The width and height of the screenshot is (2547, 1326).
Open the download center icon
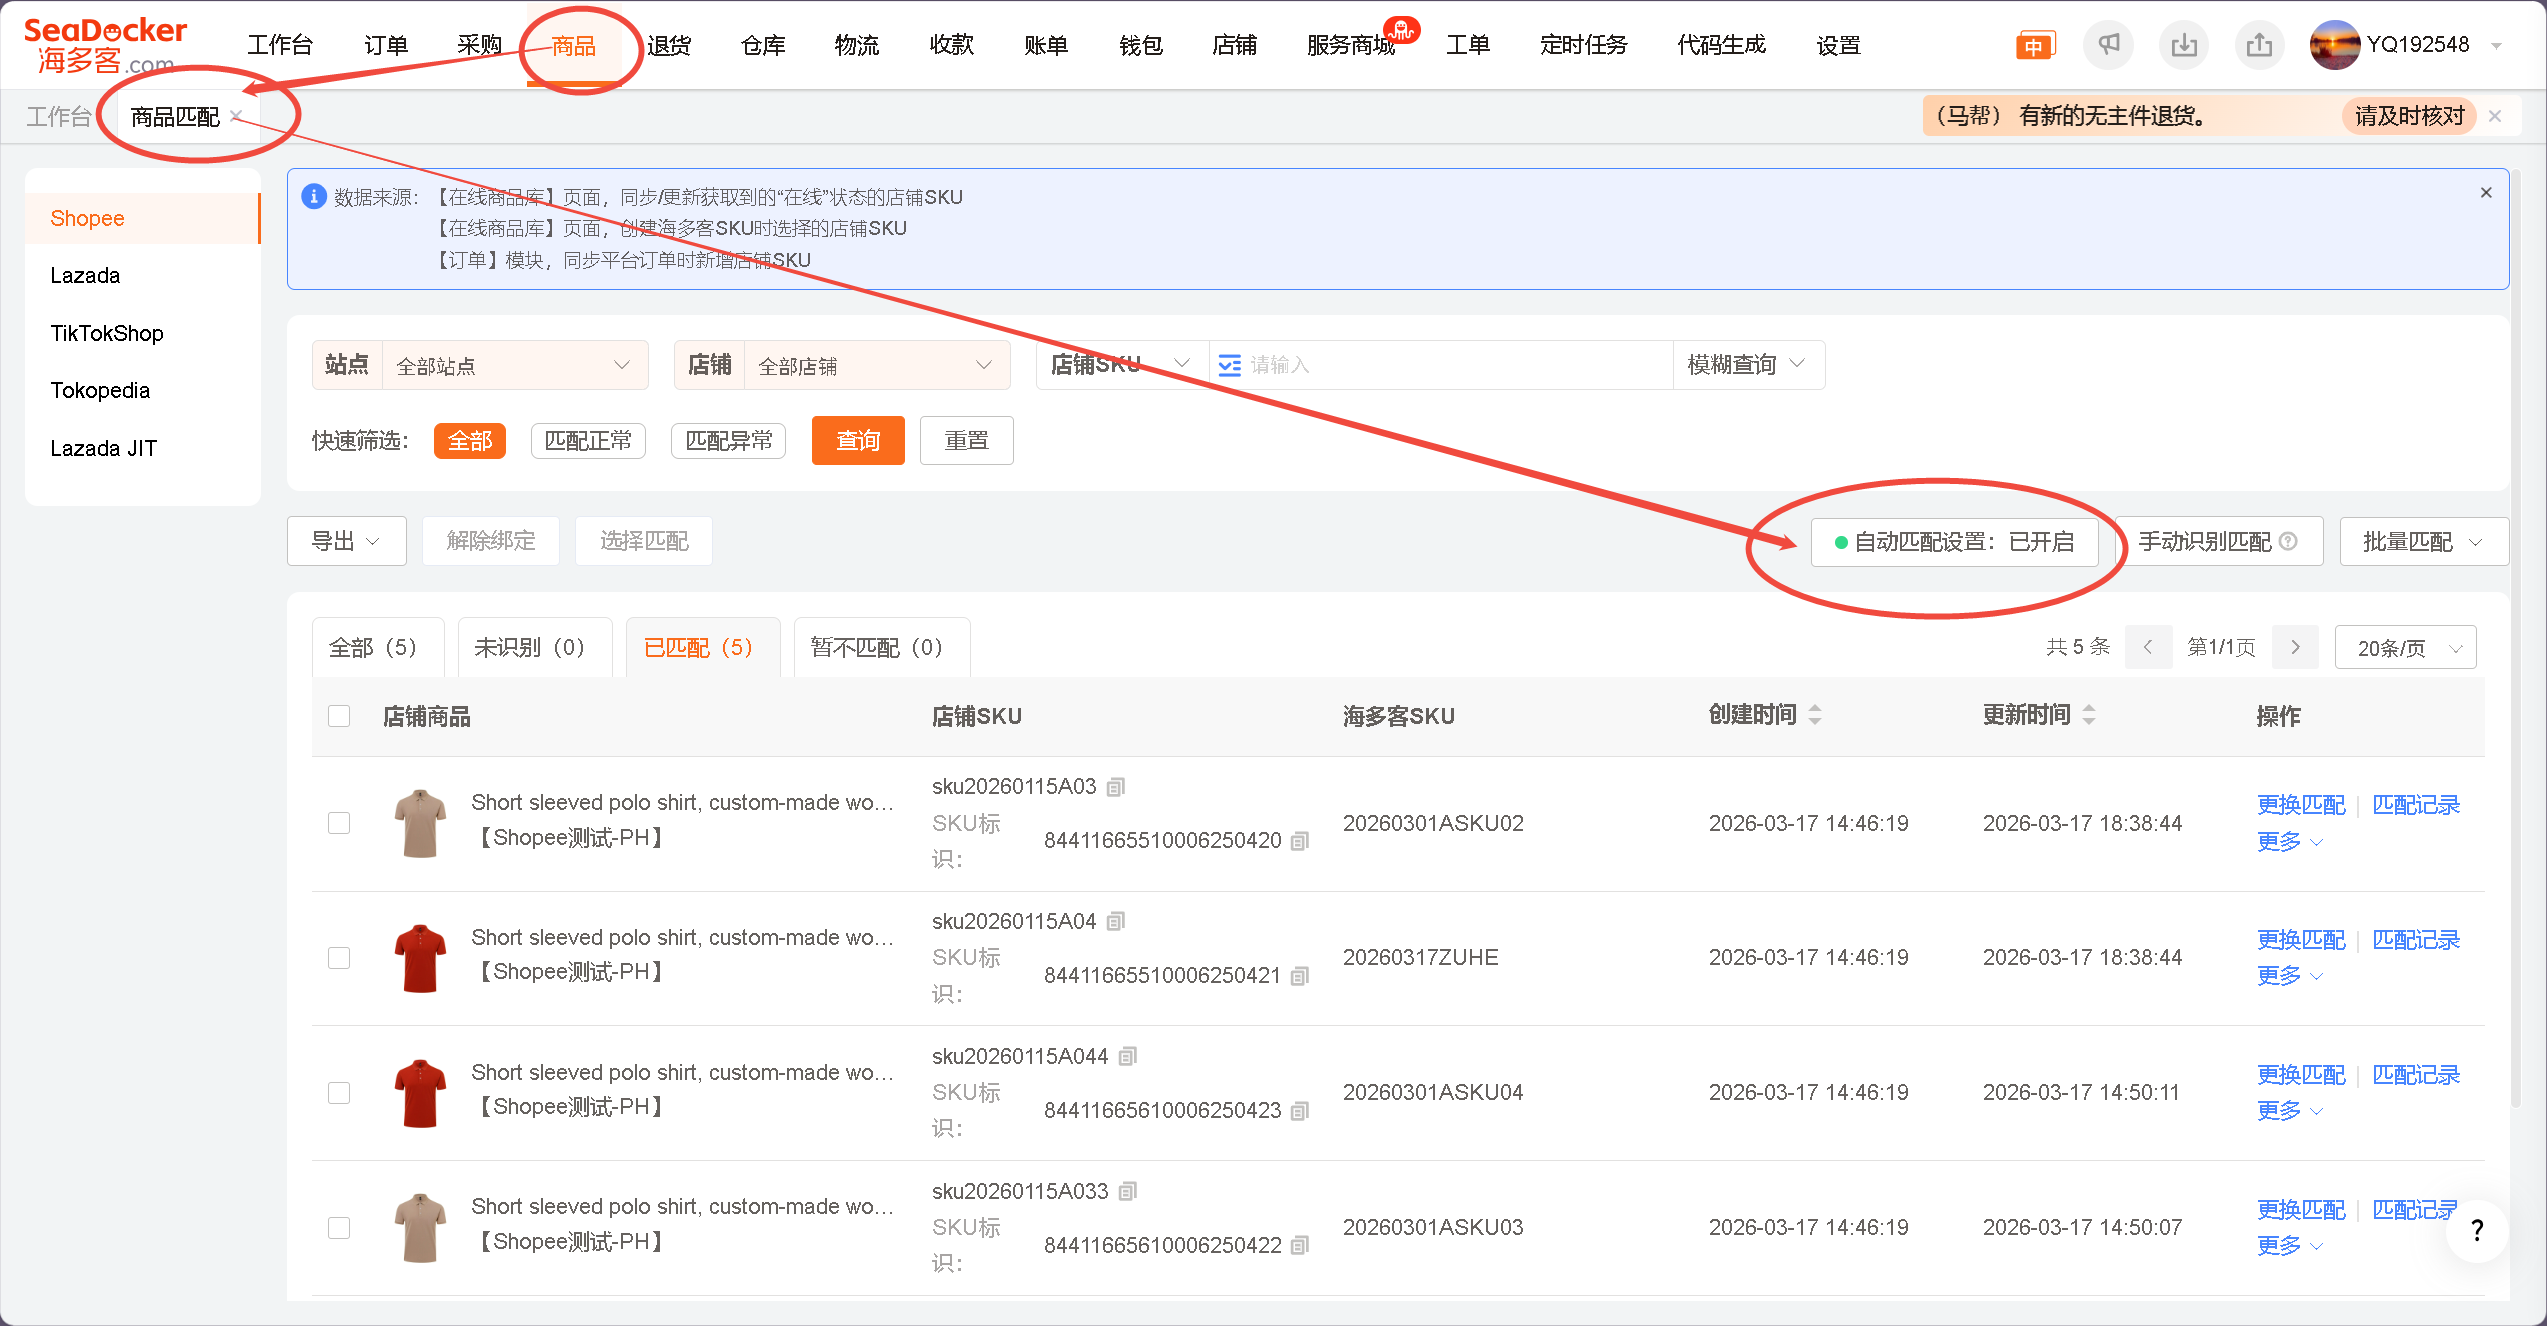(x=2184, y=45)
